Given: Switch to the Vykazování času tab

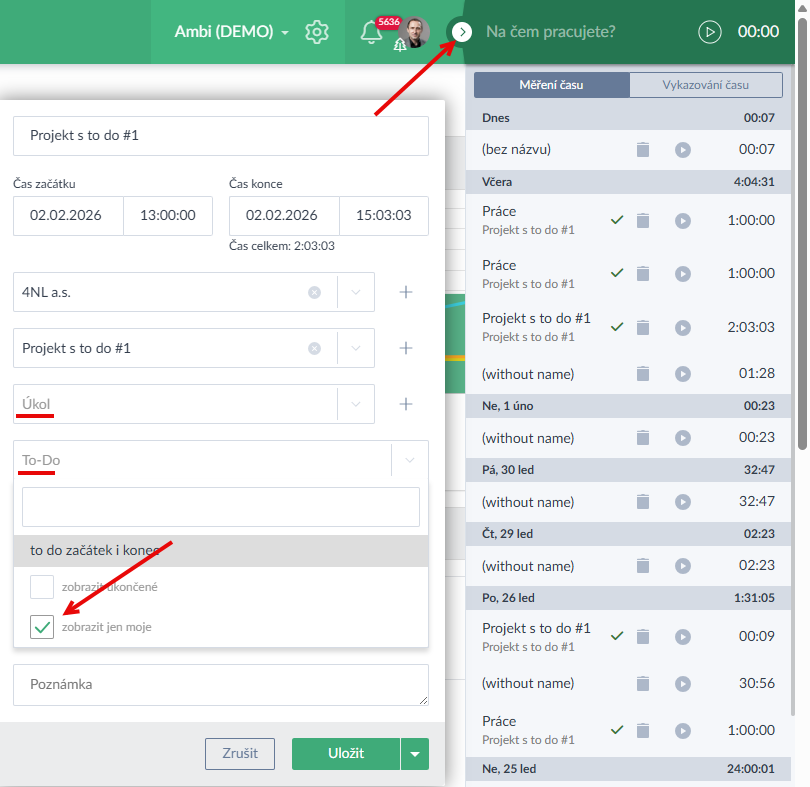Looking at the screenshot, I should pos(706,85).
